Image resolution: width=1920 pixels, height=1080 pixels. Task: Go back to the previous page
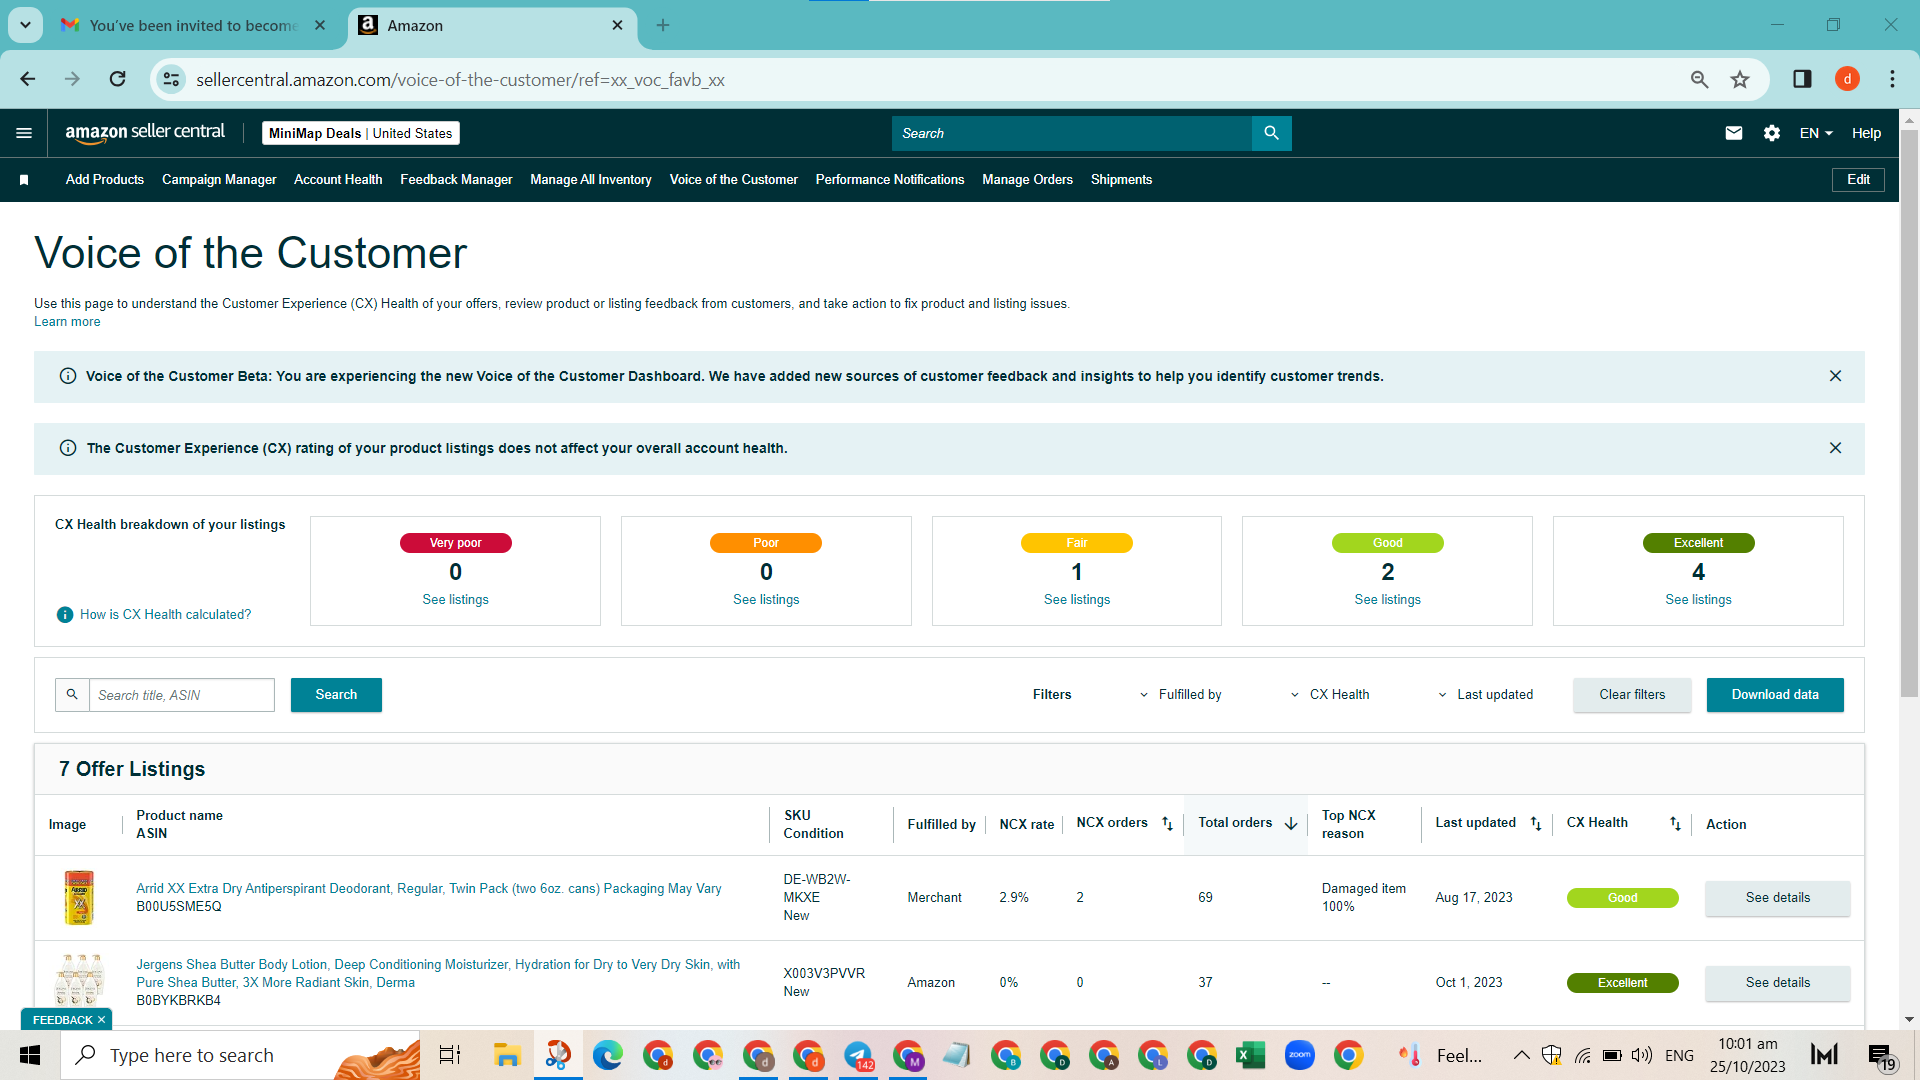point(28,79)
